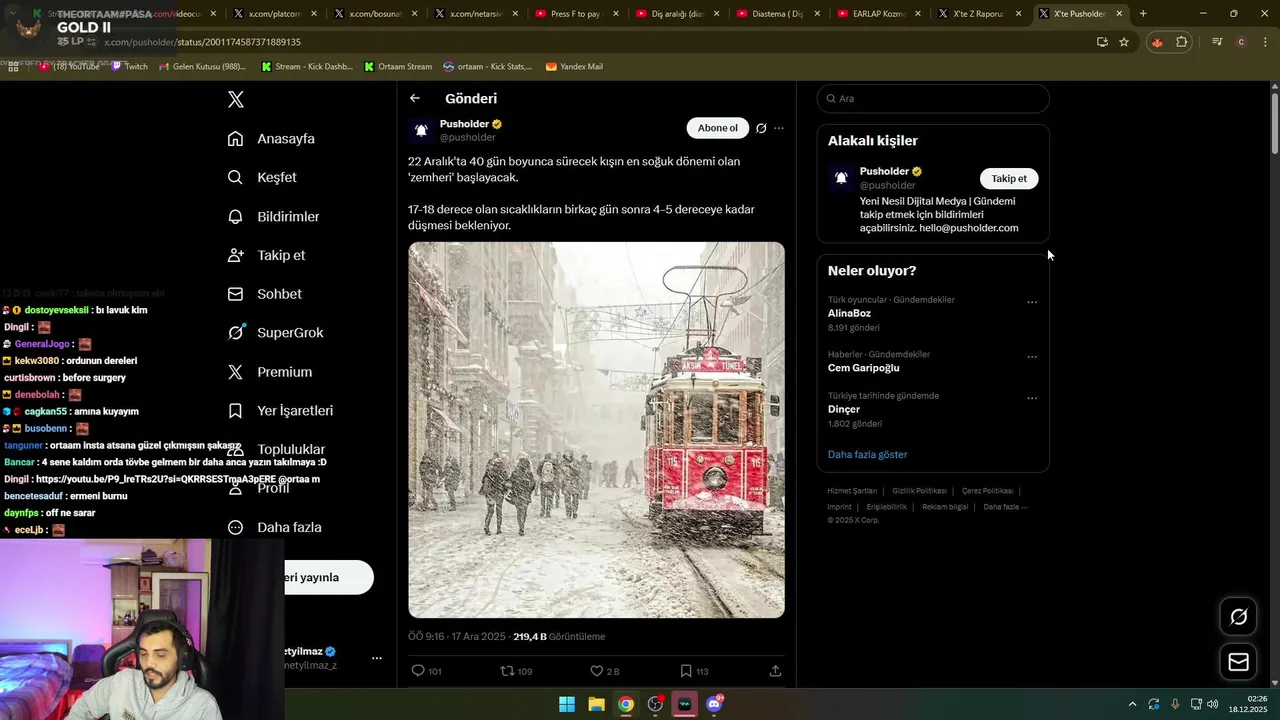Open File Explorer from the taskbar
The height and width of the screenshot is (720, 1280).
pos(596,704)
